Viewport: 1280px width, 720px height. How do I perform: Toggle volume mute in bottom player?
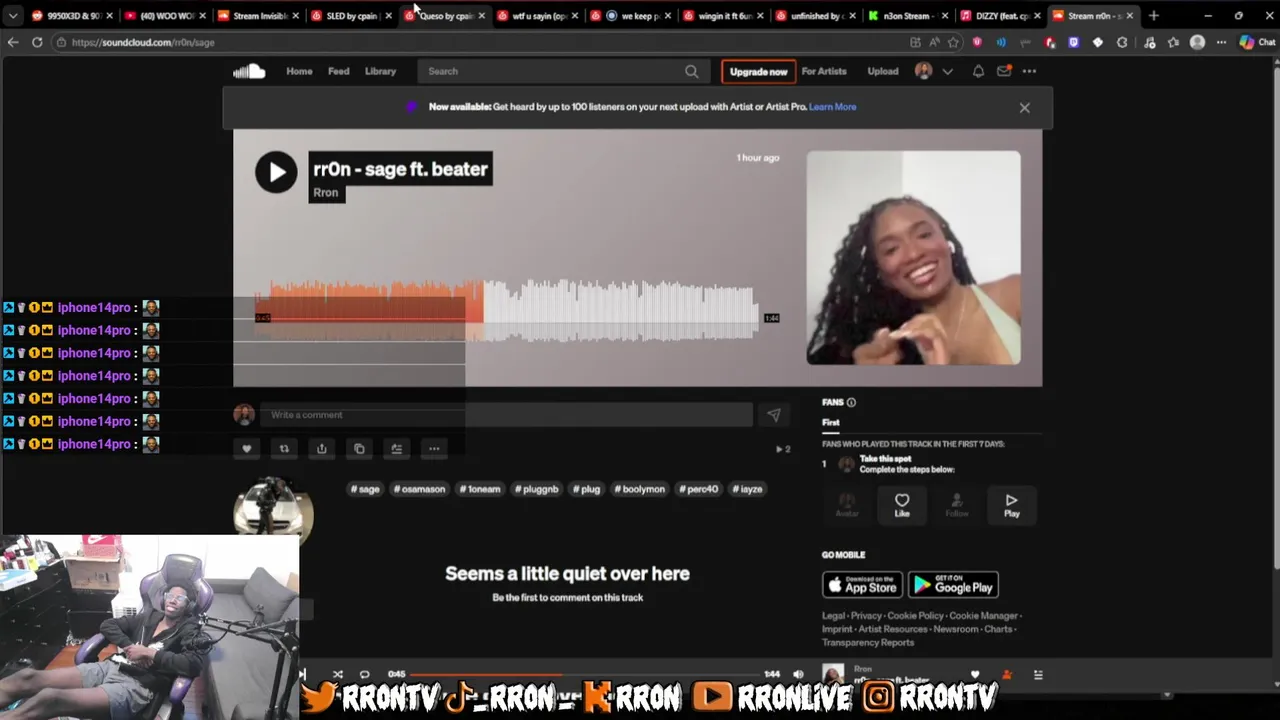(798, 674)
